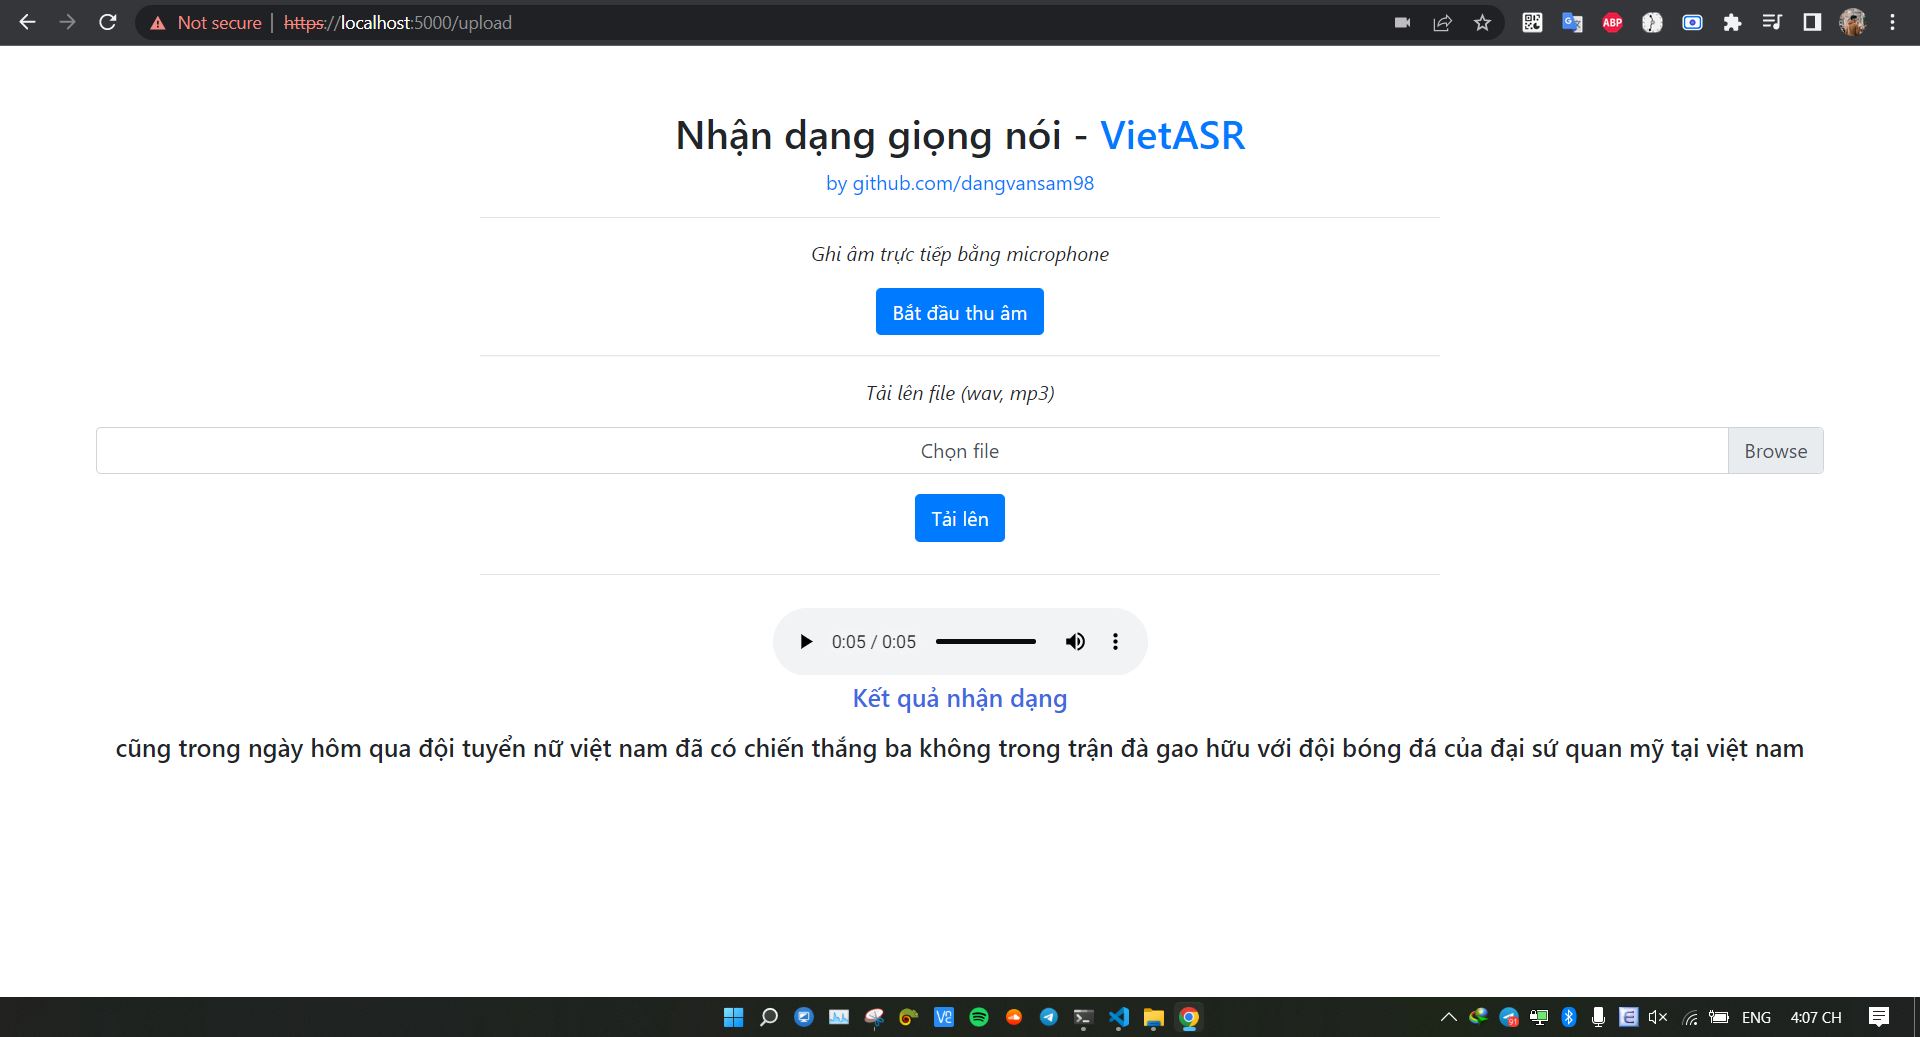Open the blue screen recorder extension
1920x1037 pixels.
[x=1692, y=22]
